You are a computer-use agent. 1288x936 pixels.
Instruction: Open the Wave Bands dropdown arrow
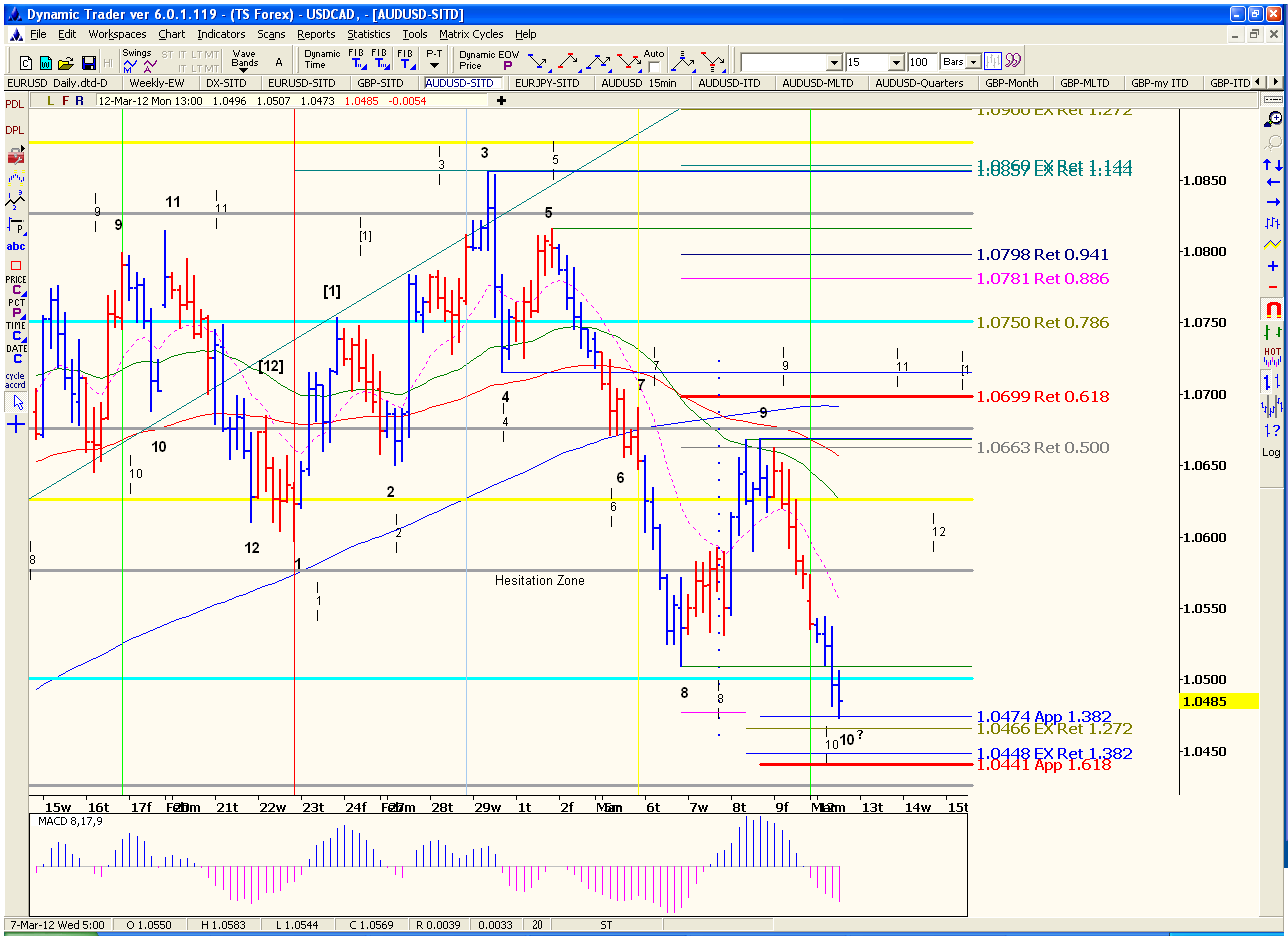pos(243,71)
